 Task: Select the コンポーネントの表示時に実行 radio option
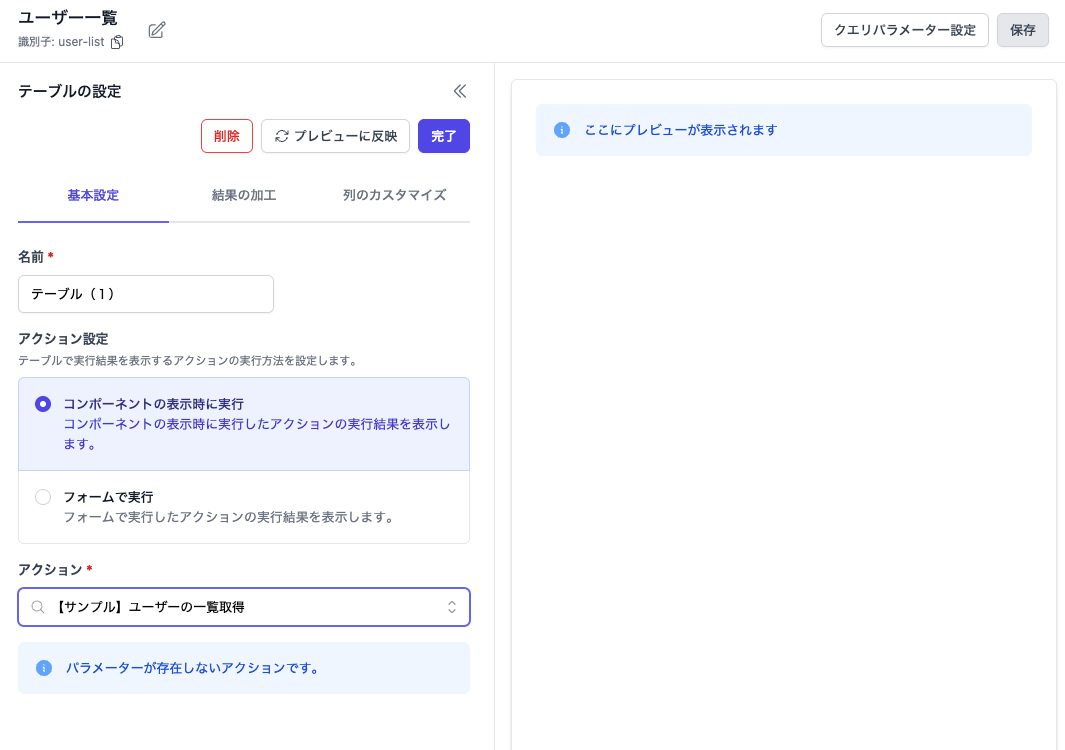pos(43,404)
